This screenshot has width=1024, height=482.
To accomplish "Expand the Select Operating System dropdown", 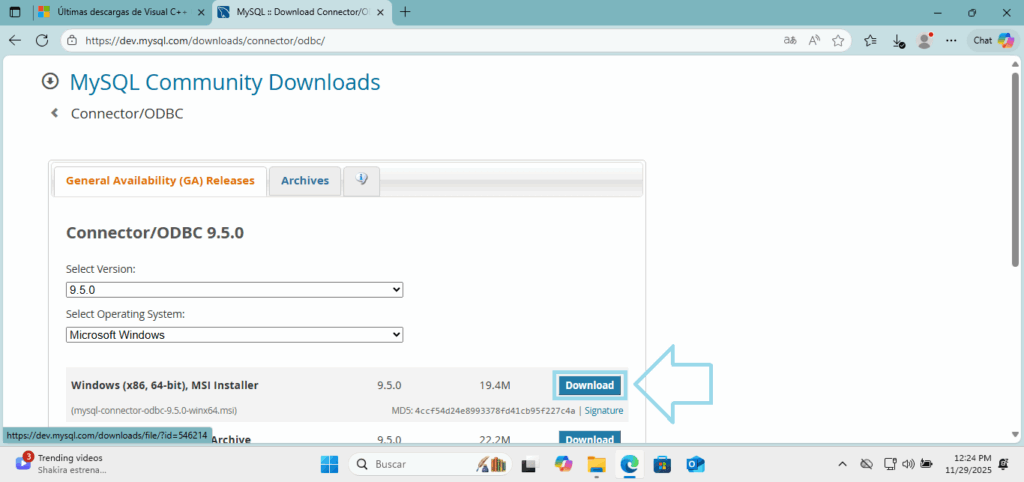I will coord(234,335).
